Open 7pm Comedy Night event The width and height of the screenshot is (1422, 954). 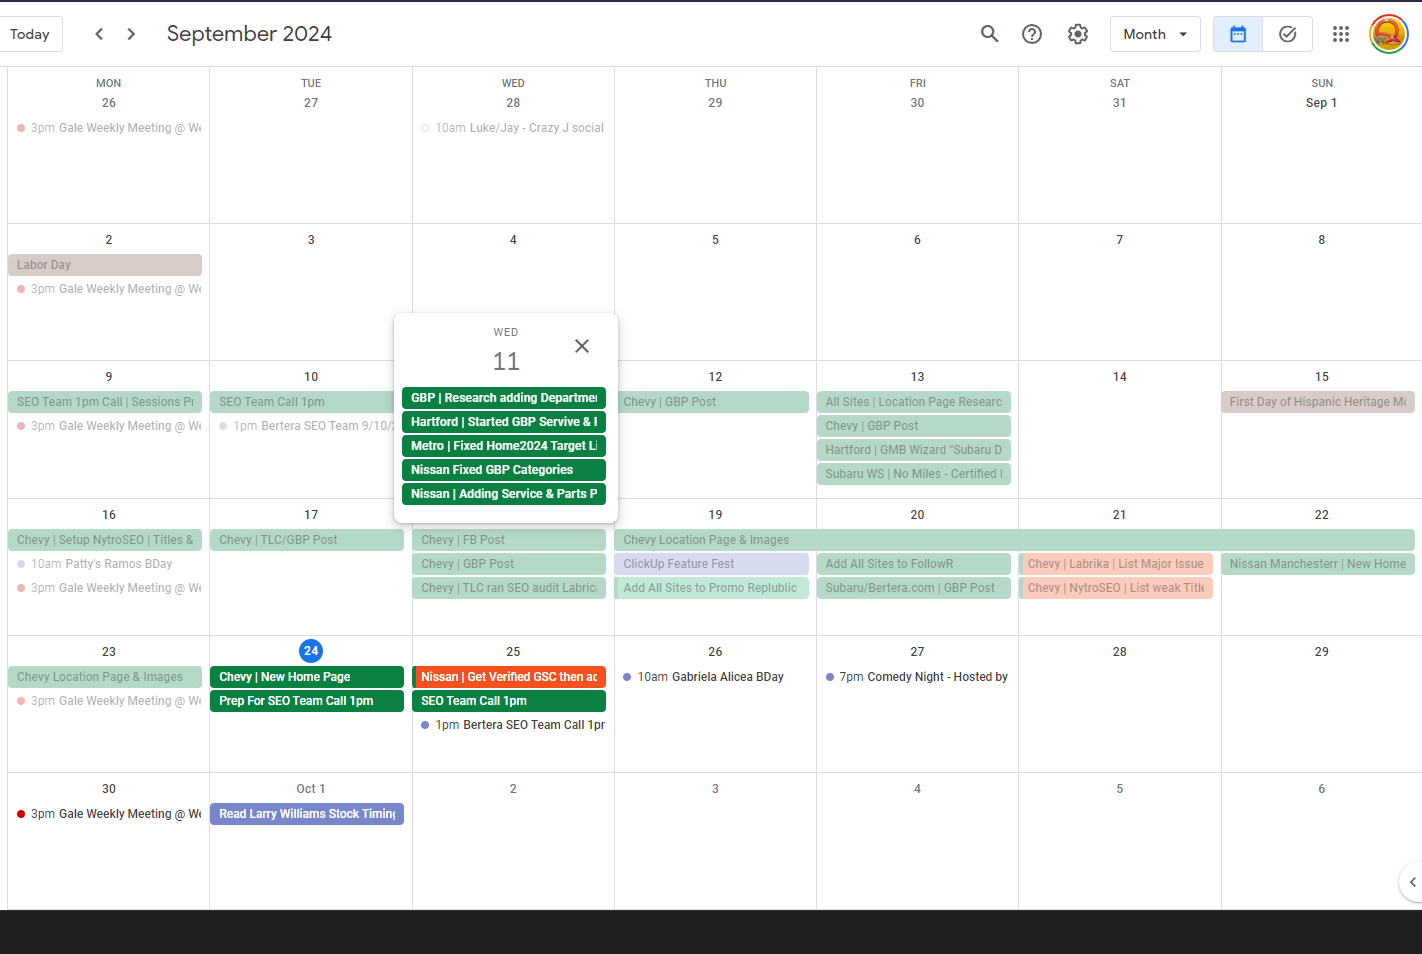[914, 677]
